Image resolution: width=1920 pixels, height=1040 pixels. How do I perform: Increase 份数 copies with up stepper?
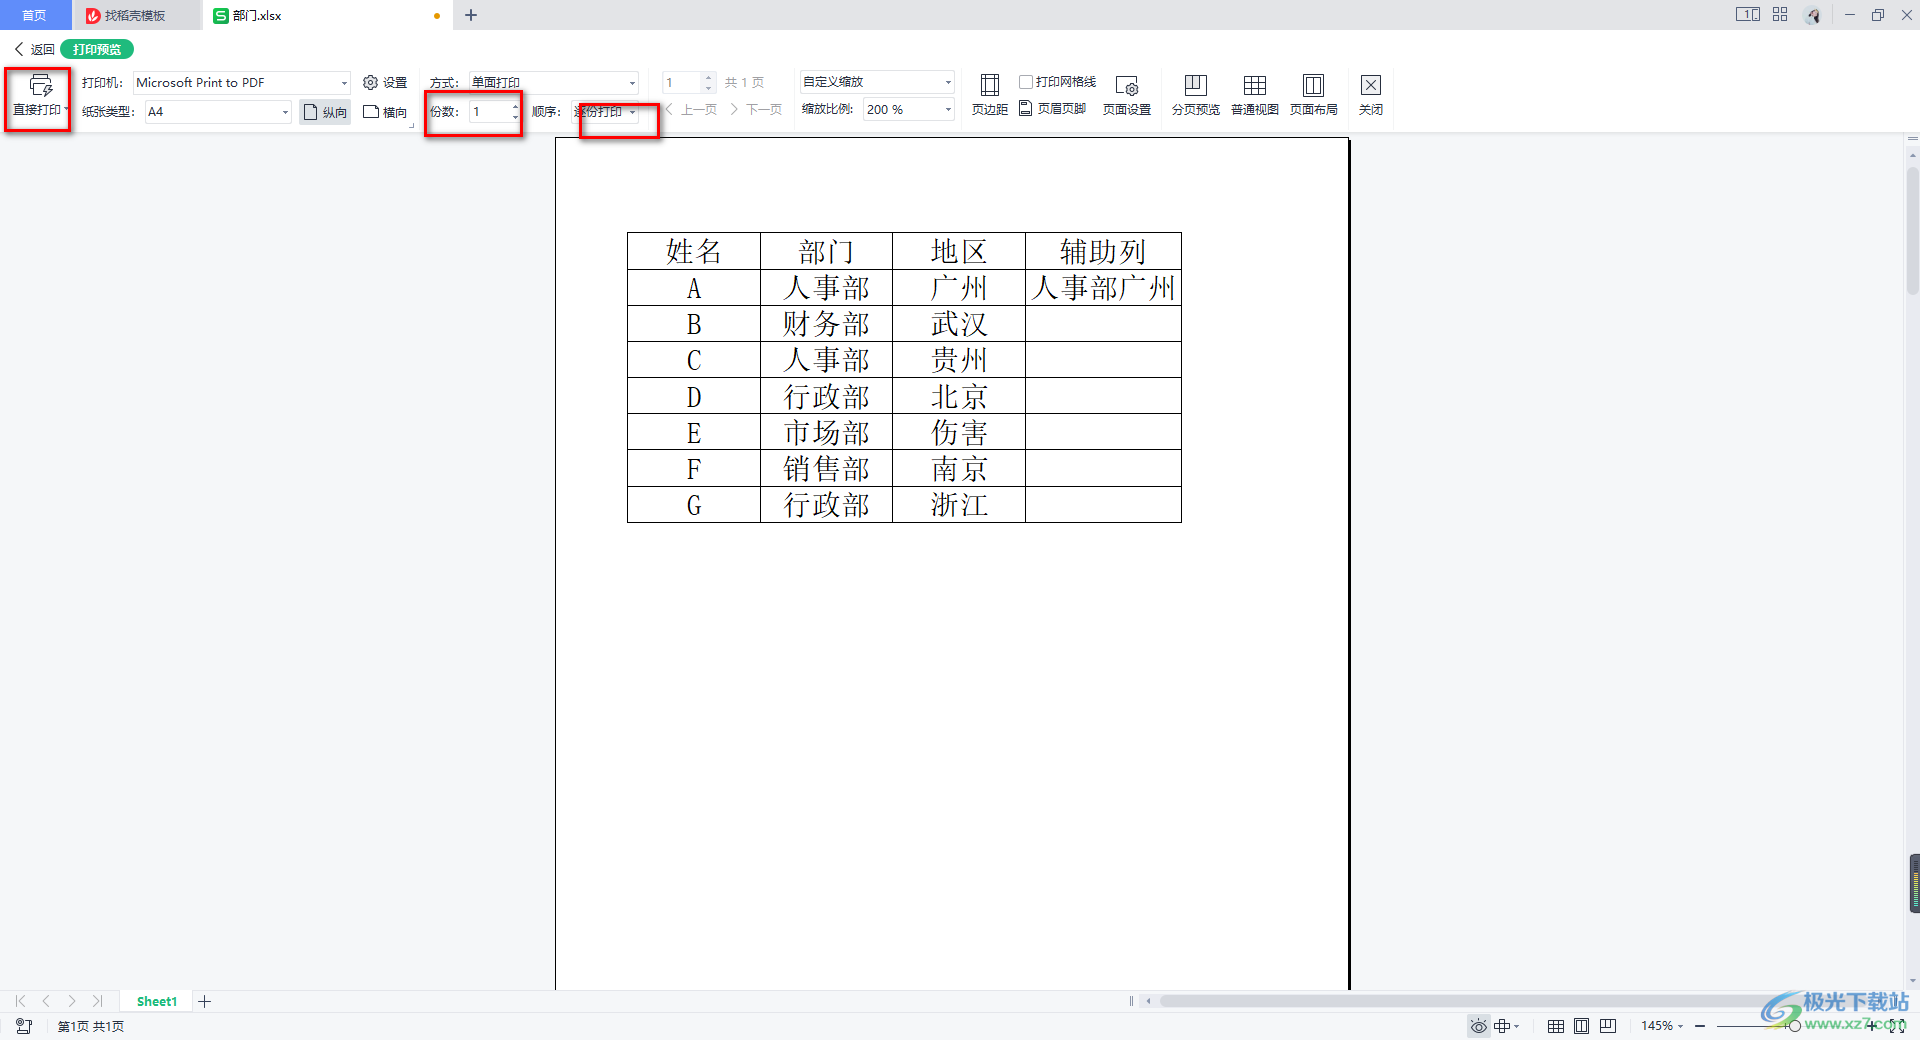[516, 106]
